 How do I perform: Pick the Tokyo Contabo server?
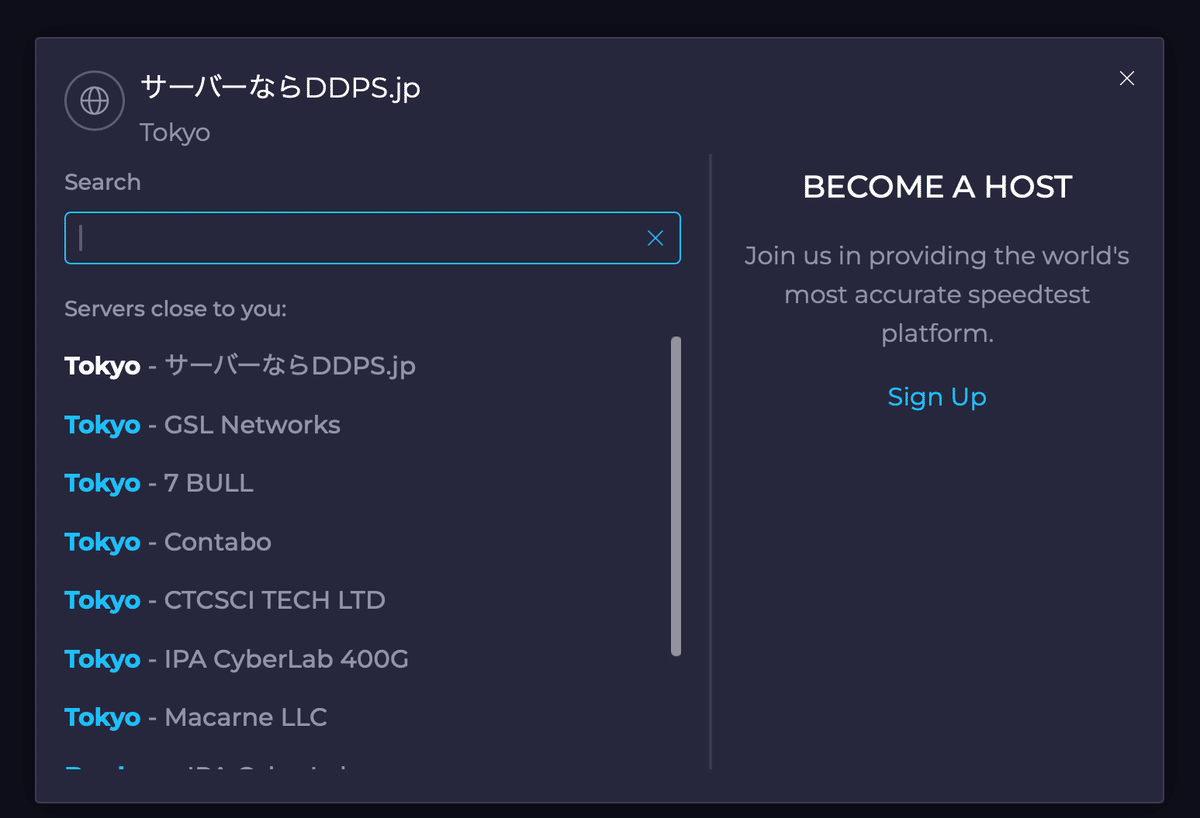point(168,542)
